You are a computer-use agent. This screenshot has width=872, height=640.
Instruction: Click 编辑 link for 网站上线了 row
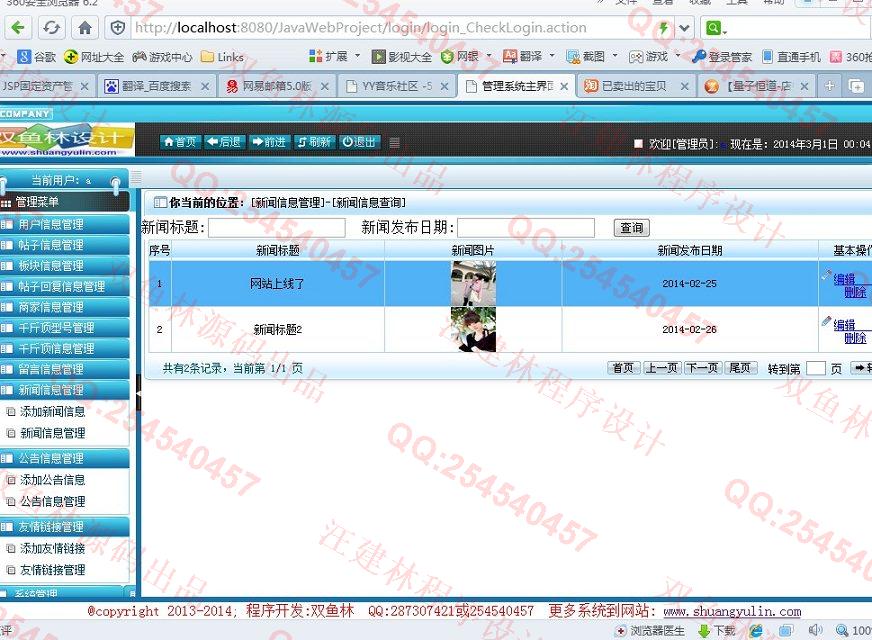(844, 279)
